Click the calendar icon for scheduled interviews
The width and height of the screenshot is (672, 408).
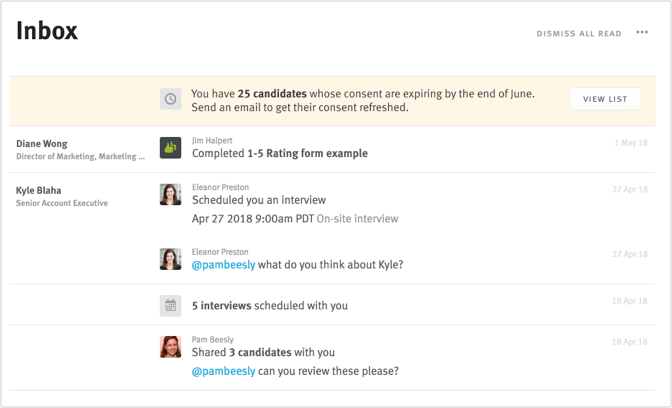[171, 306]
